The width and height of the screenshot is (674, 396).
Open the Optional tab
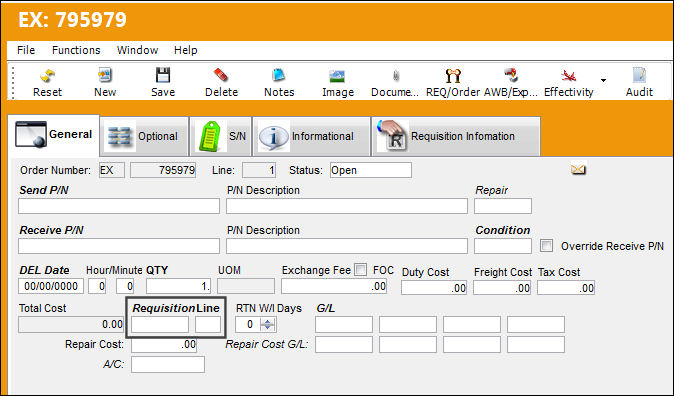click(144, 136)
